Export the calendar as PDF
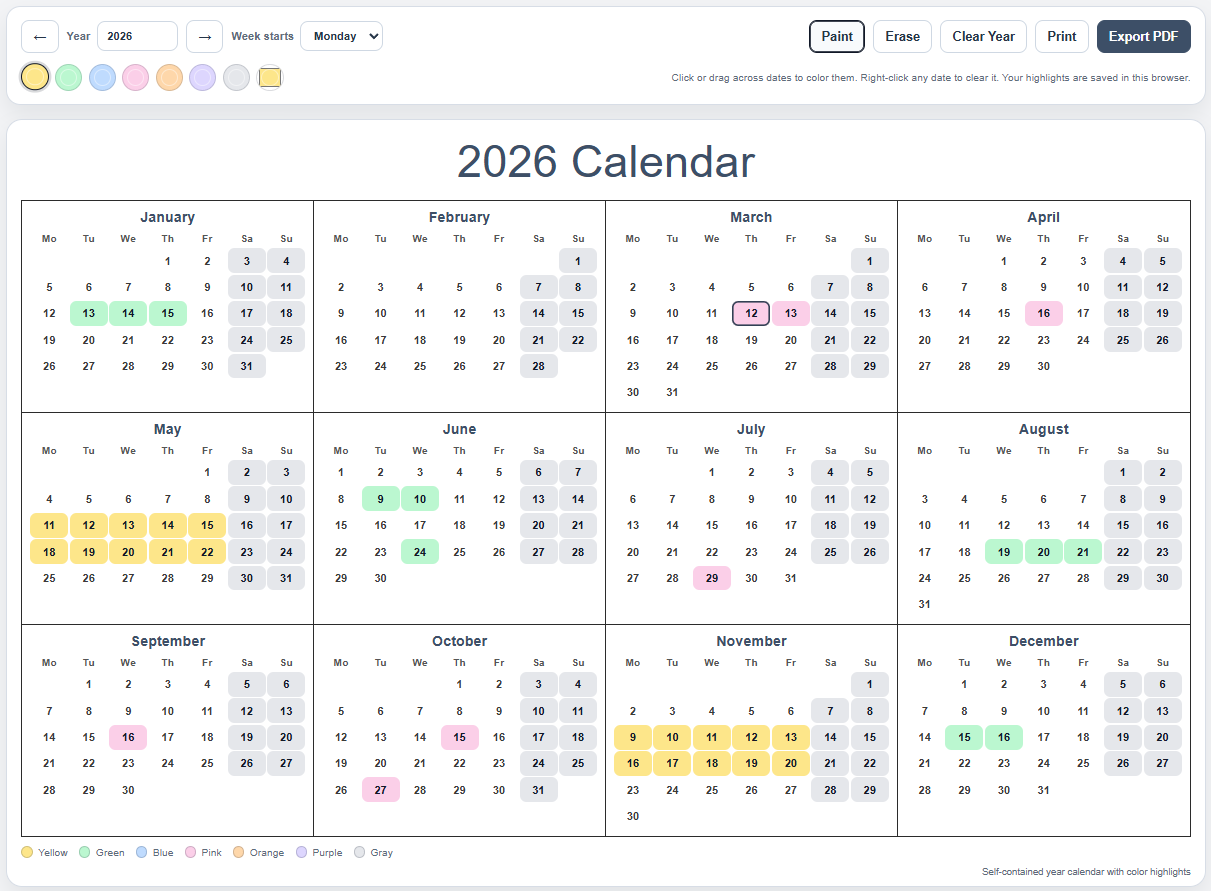The height and width of the screenshot is (891, 1211). click(x=1143, y=36)
